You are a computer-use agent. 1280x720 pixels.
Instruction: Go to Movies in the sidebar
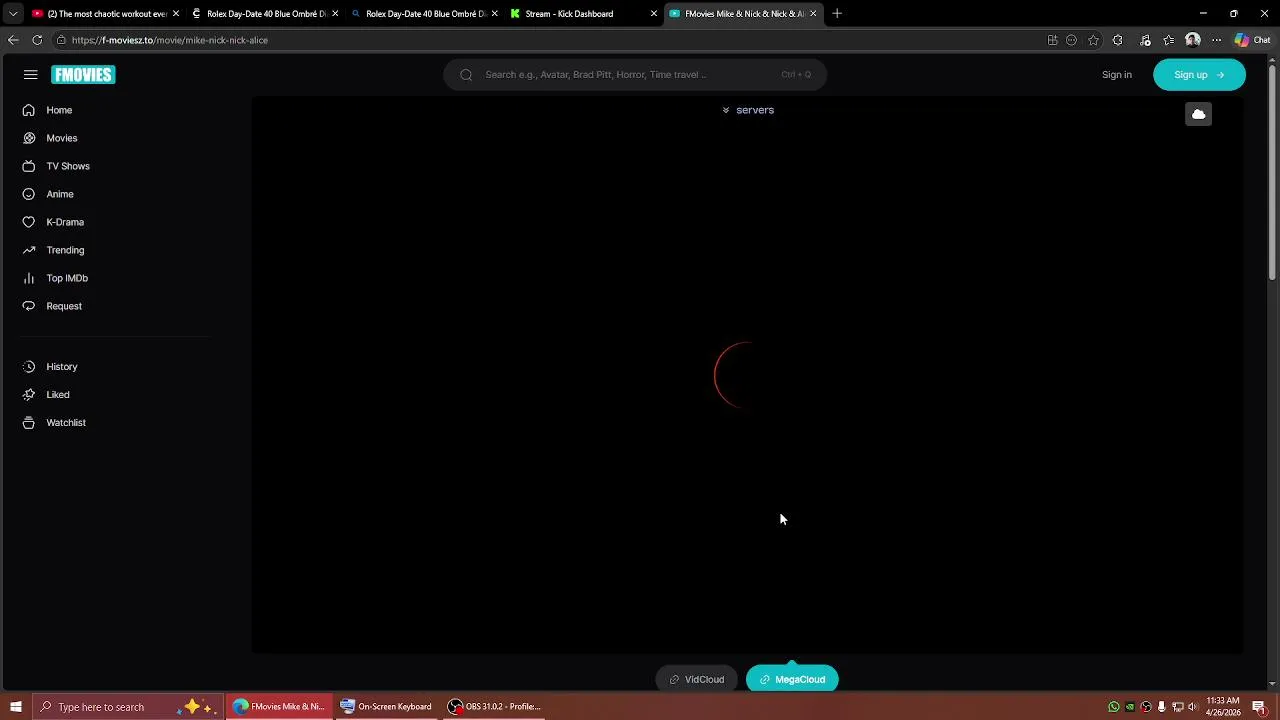pos(61,138)
